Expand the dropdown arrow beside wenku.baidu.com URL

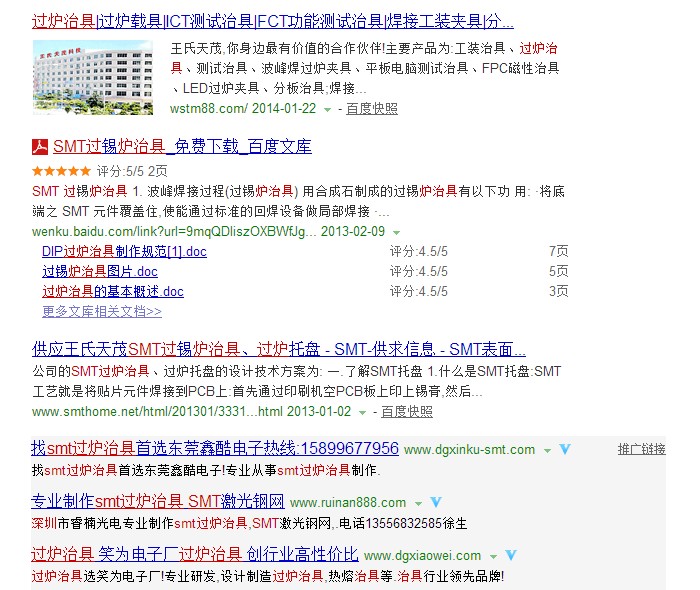pyautogui.click(x=396, y=233)
